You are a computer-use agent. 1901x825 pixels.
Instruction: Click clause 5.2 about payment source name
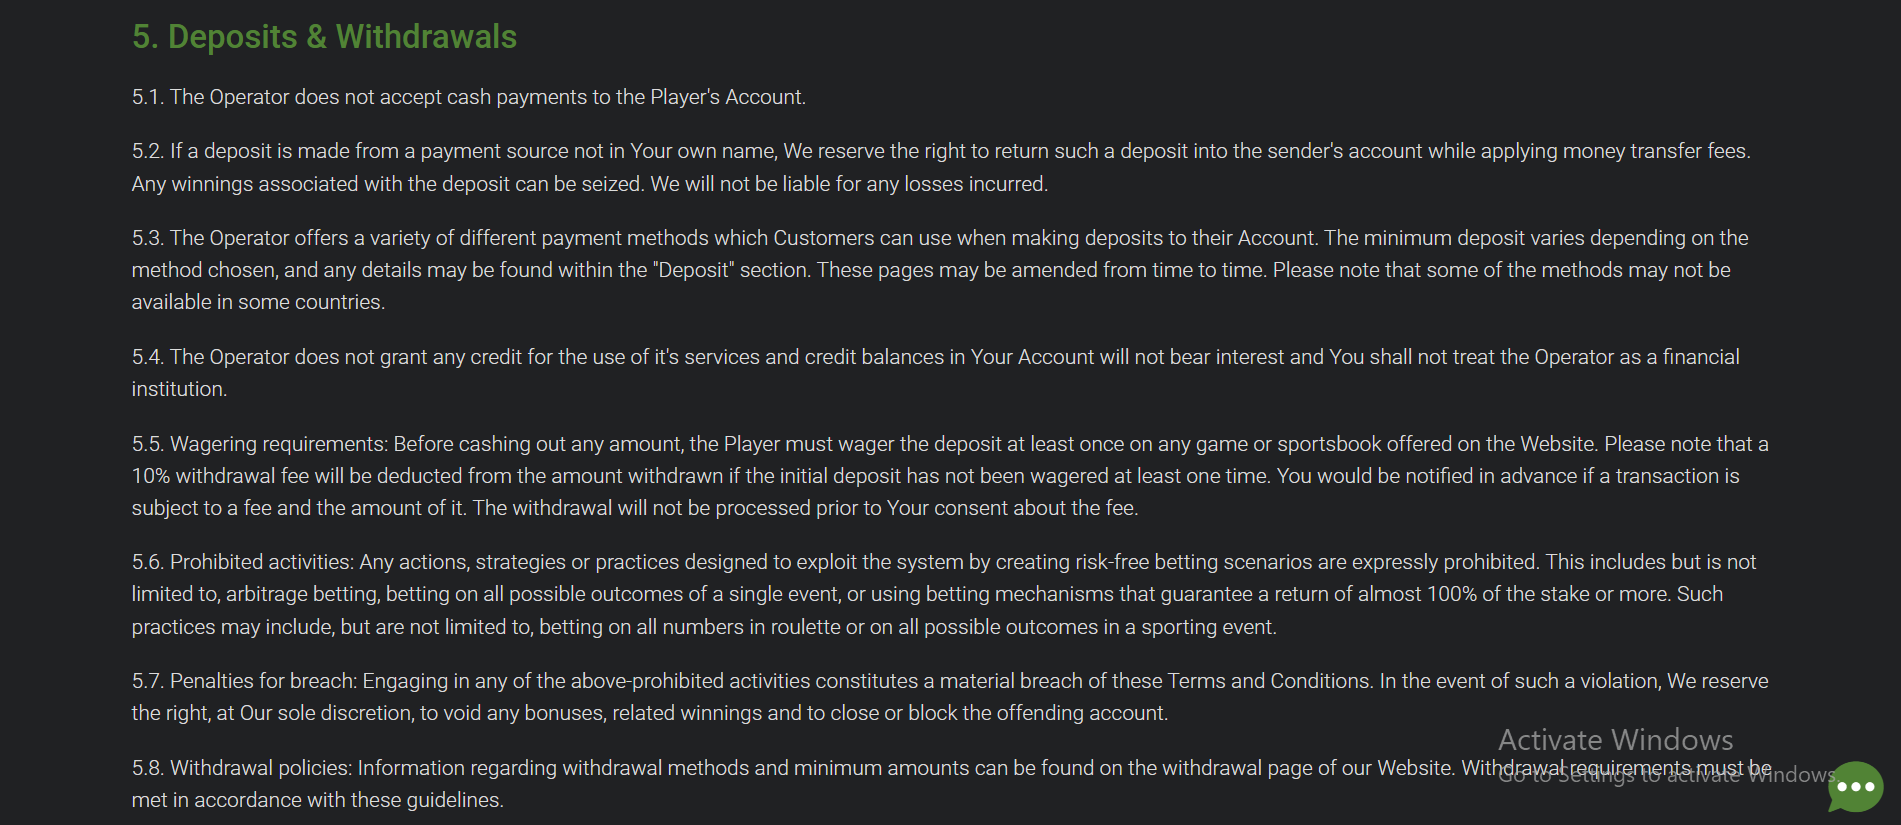[941, 151]
